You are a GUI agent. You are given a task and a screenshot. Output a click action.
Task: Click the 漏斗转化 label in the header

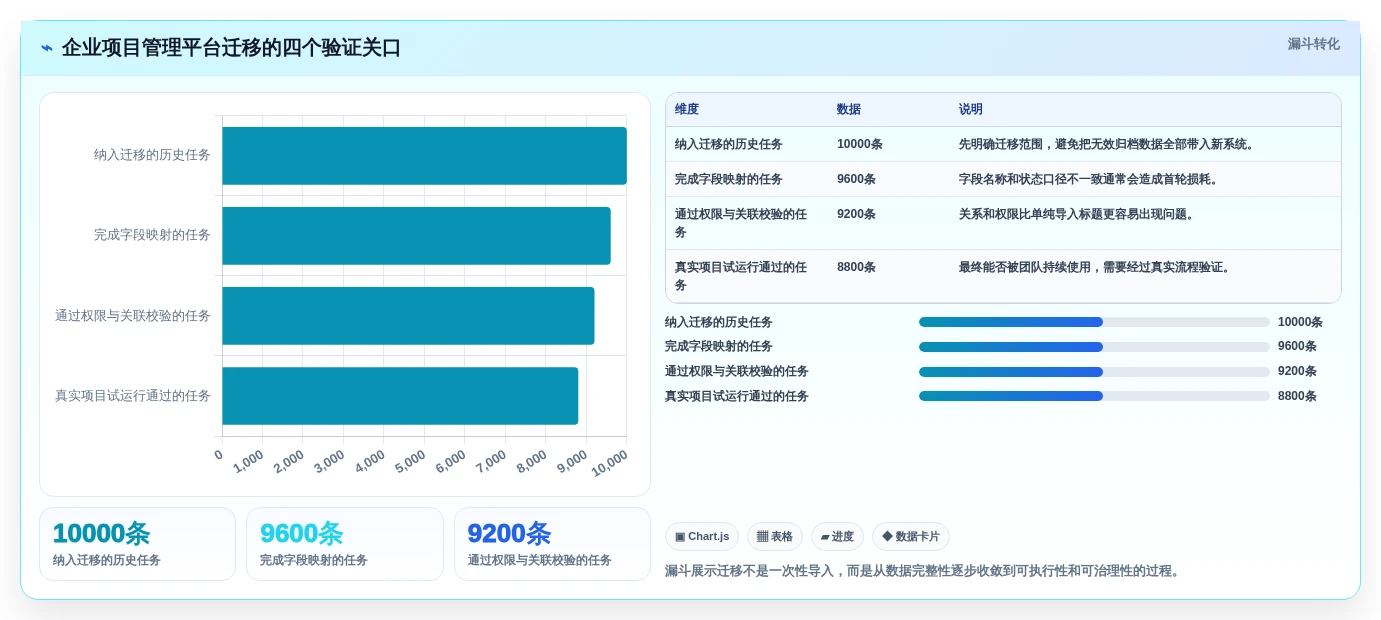coord(1313,44)
